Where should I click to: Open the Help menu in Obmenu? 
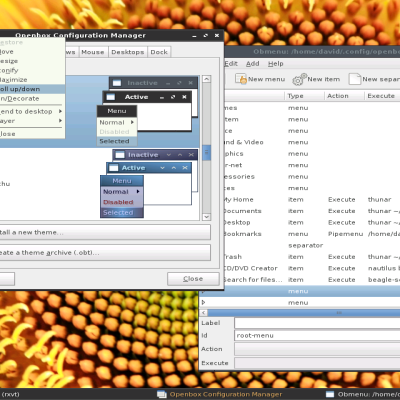click(275, 63)
